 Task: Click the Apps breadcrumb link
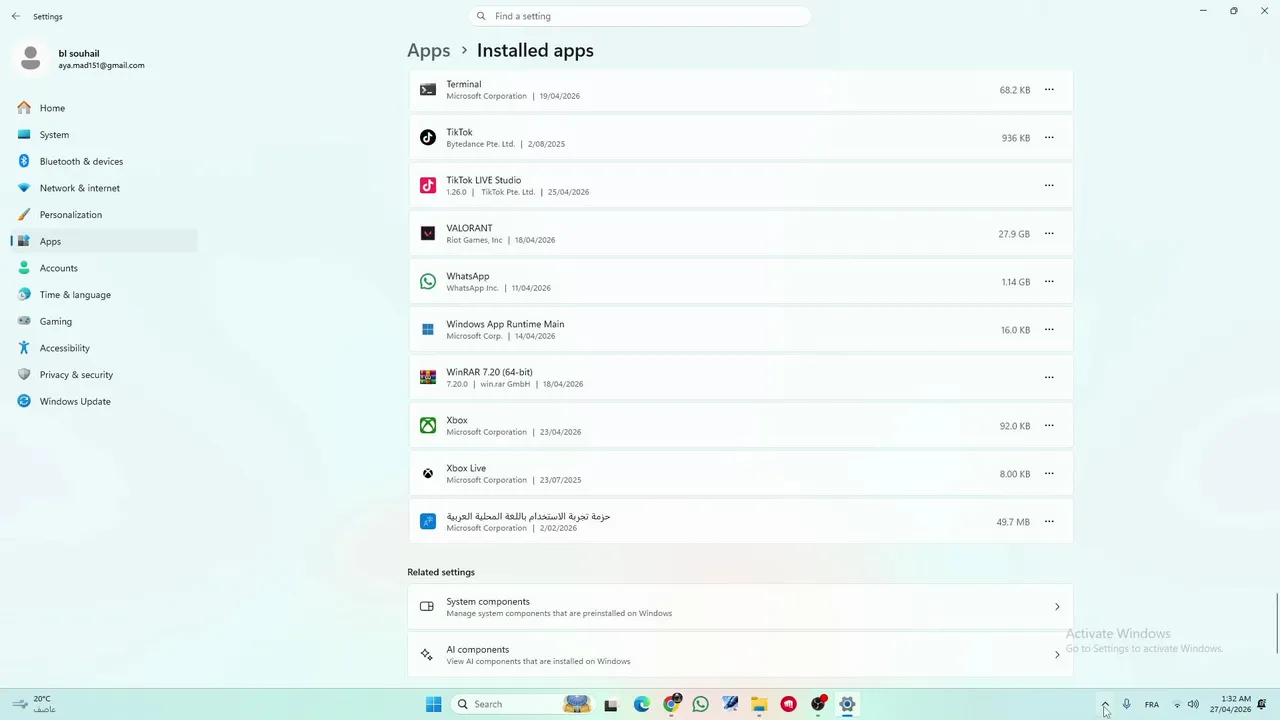pyautogui.click(x=428, y=50)
